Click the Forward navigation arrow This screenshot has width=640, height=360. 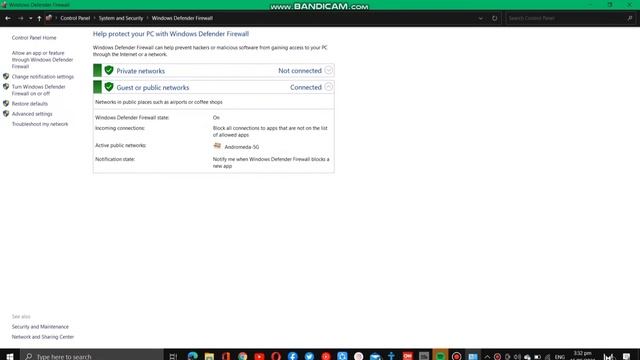[20, 18]
